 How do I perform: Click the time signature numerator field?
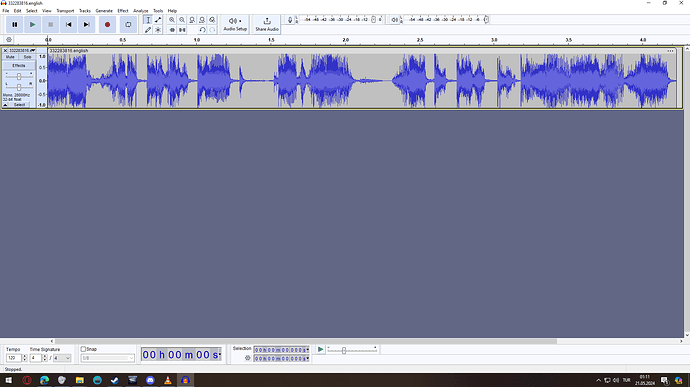[35, 358]
